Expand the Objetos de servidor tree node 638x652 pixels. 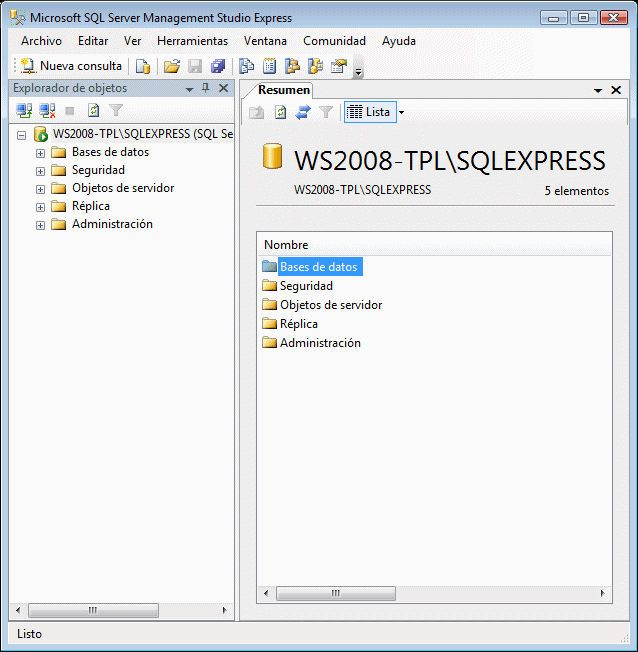pos(40,190)
